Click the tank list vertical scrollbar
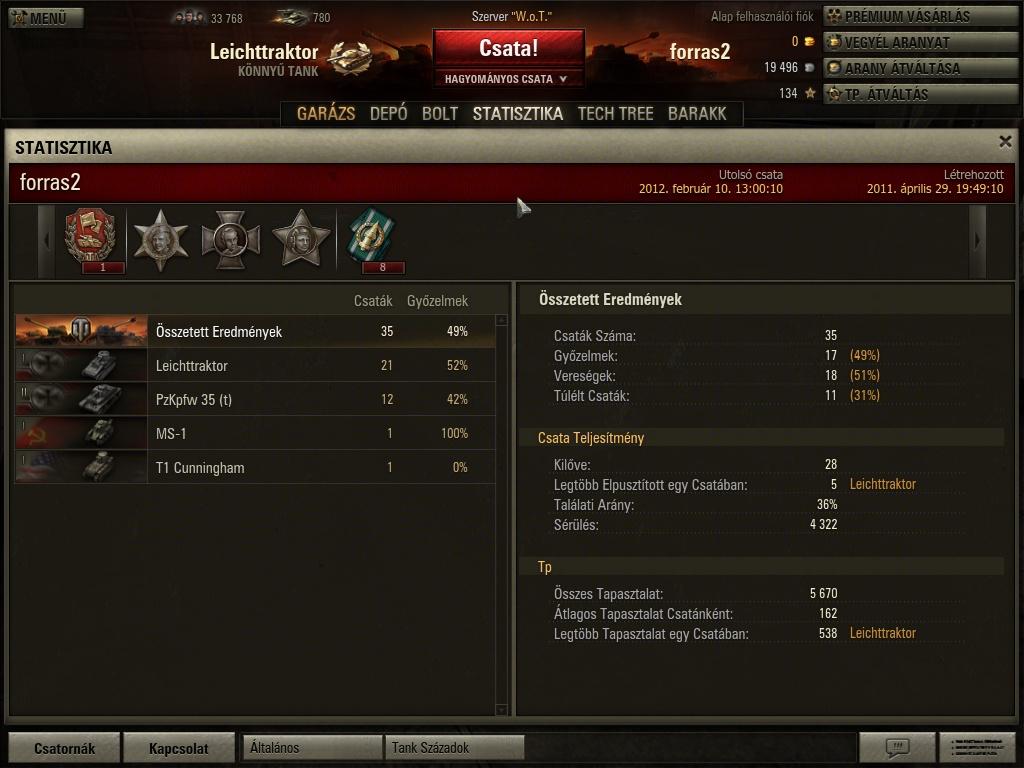 pos(502,515)
